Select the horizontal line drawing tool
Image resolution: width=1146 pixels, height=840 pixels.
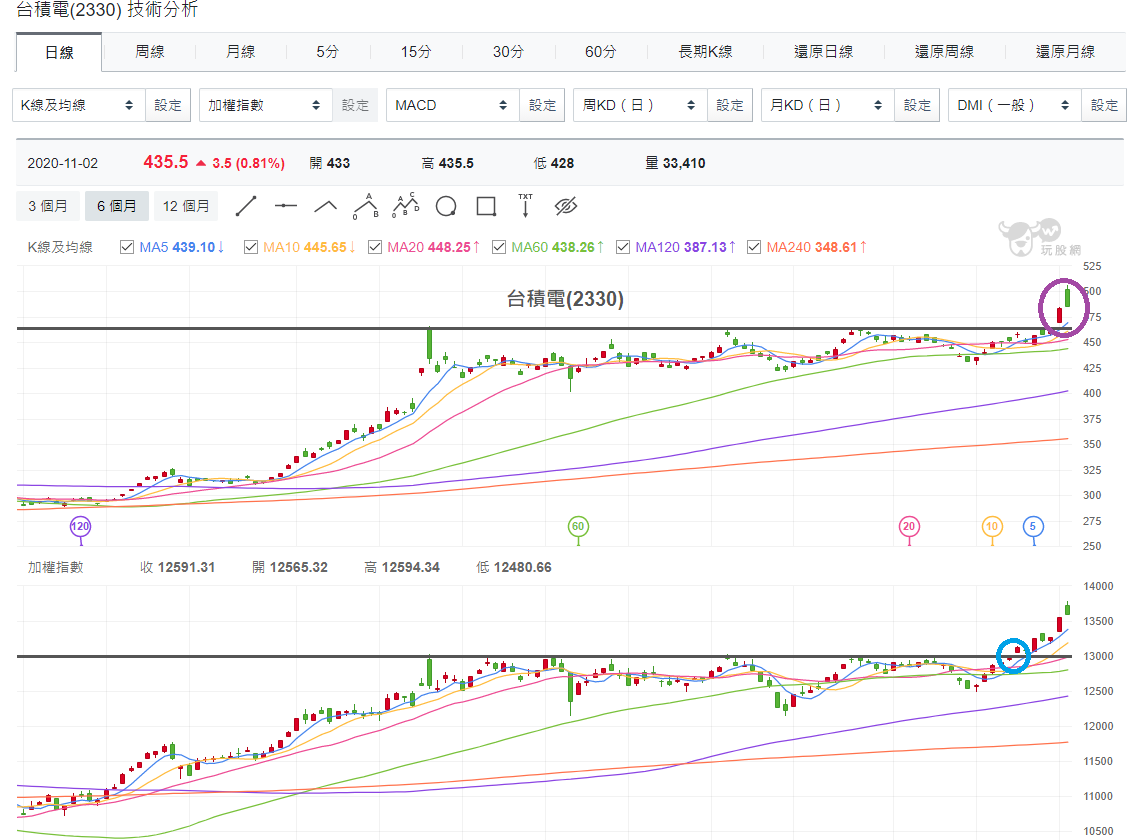(x=286, y=206)
